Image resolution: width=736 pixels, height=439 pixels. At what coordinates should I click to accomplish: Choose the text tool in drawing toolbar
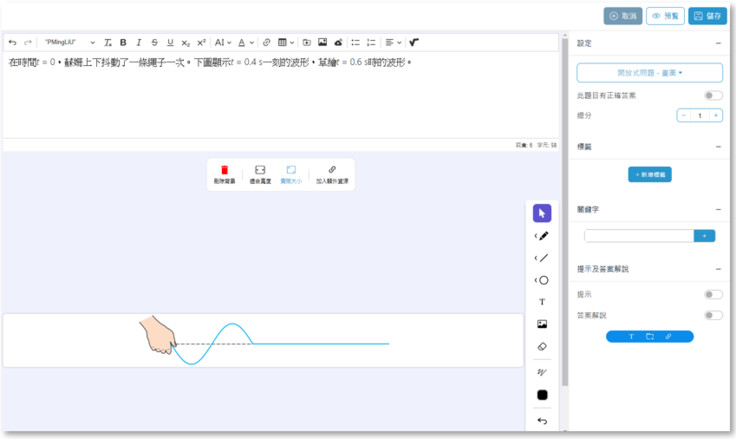(542, 302)
